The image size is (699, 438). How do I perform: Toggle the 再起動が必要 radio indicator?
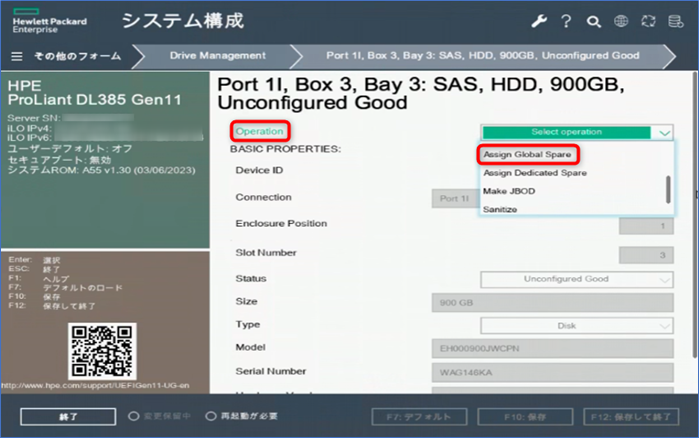[x=210, y=416]
